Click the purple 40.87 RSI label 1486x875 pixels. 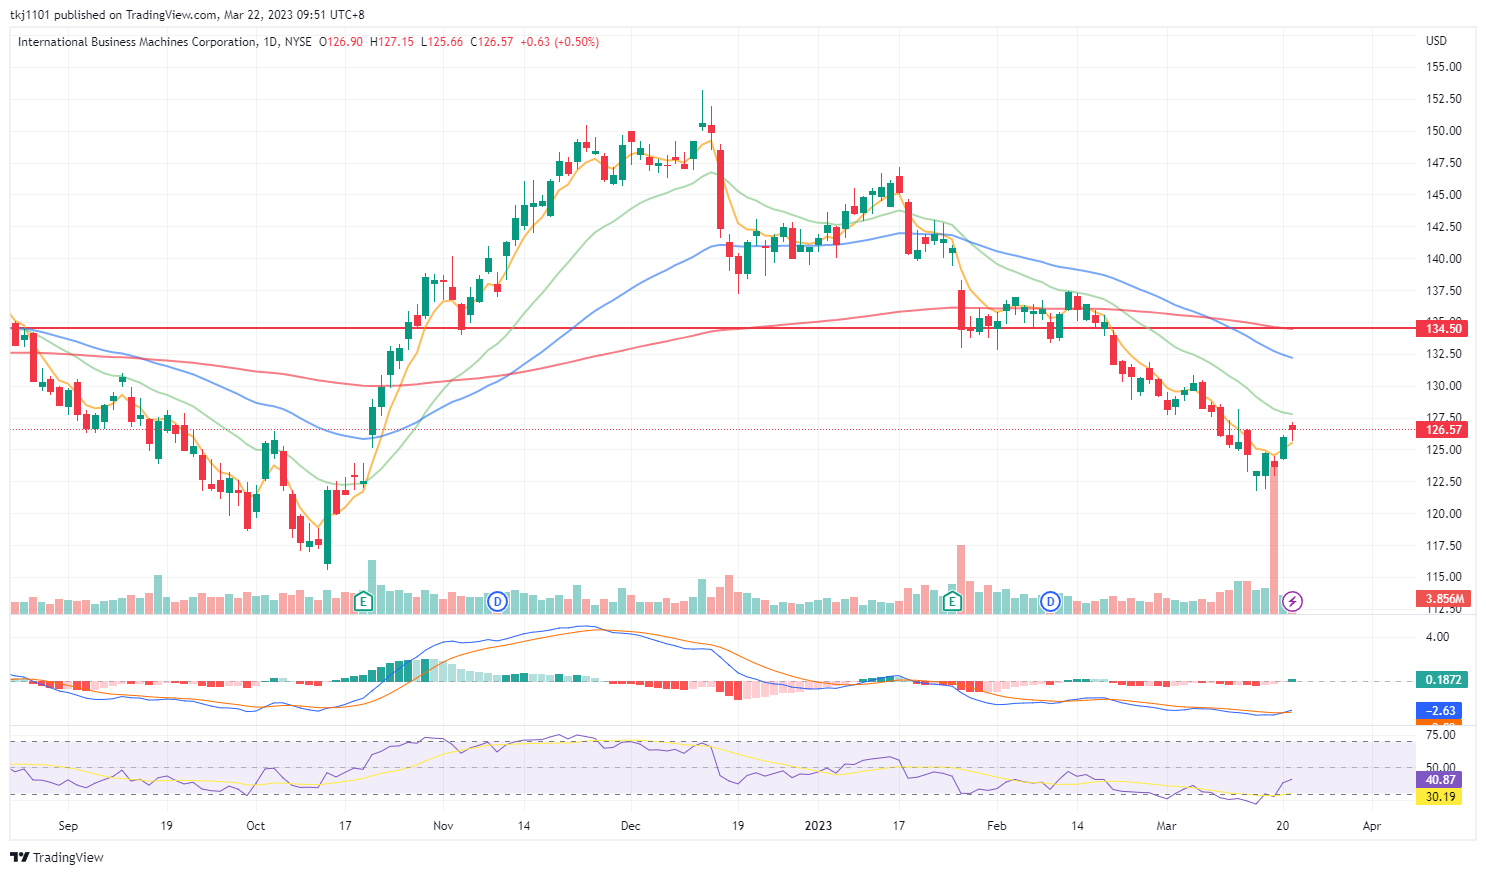tap(1441, 780)
